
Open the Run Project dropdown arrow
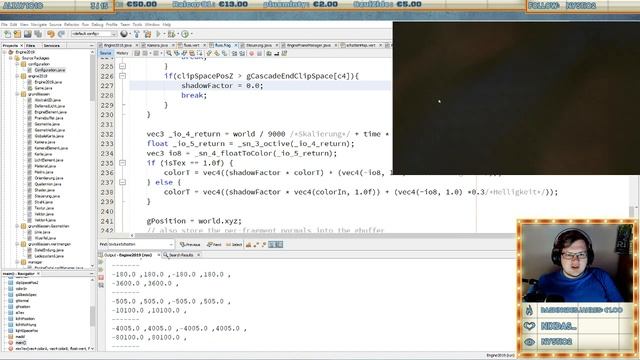(164, 34)
